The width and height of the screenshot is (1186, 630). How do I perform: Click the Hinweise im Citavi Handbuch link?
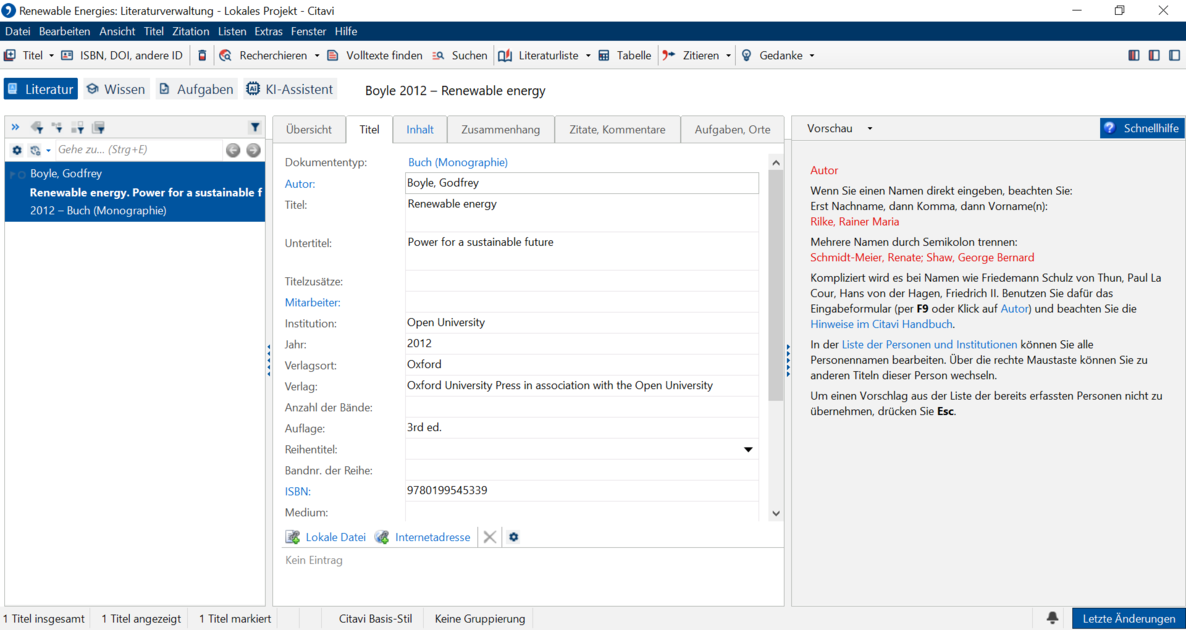[x=882, y=324]
